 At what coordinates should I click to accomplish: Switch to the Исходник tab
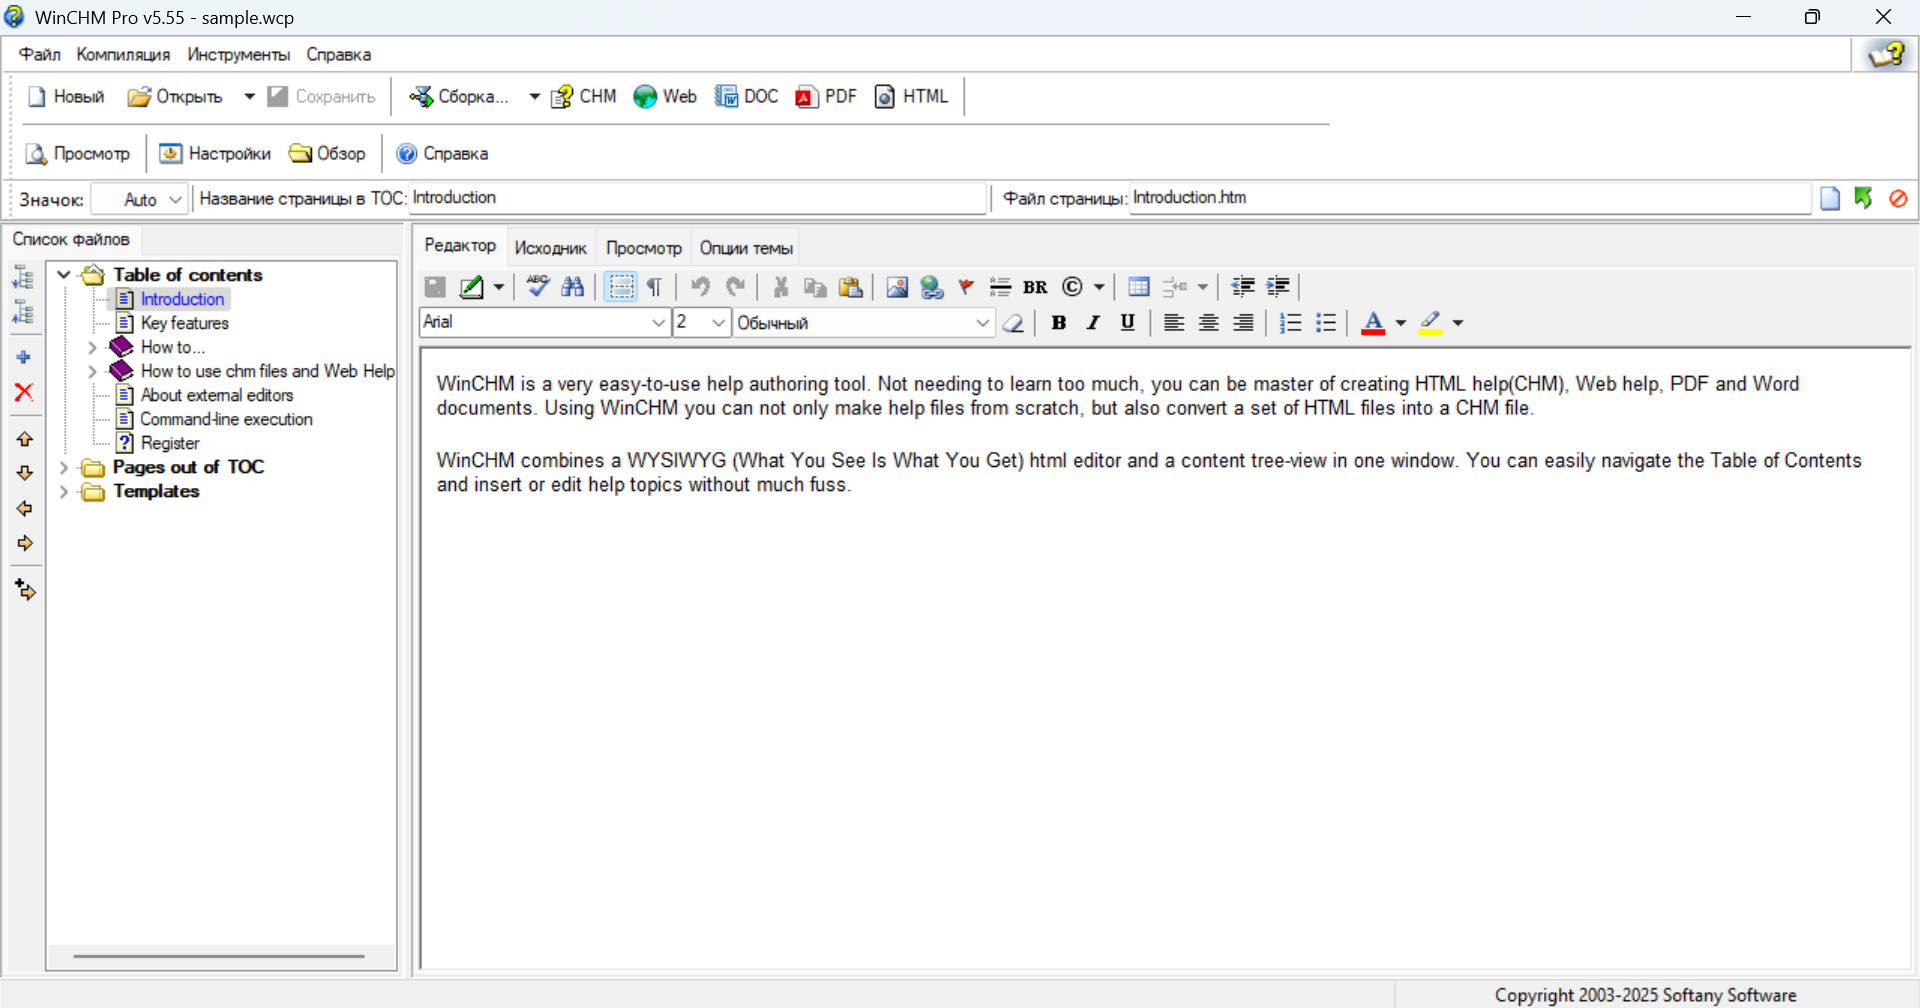click(x=550, y=248)
